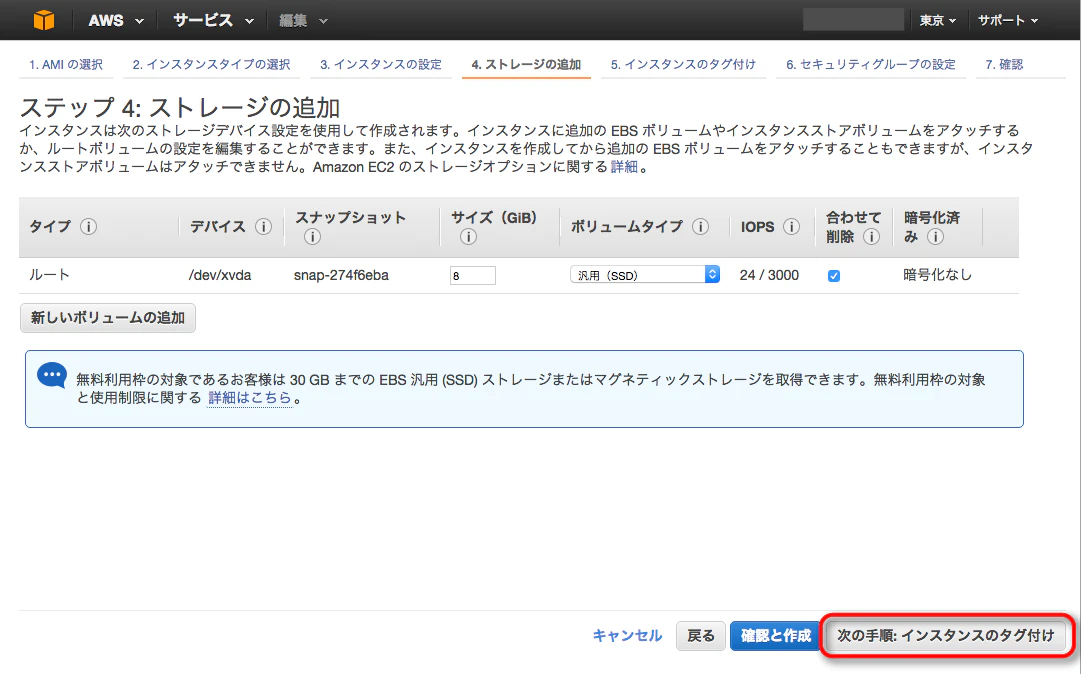This screenshot has width=1081, height=674.
Task: Click the 戻る button
Action: coord(700,635)
